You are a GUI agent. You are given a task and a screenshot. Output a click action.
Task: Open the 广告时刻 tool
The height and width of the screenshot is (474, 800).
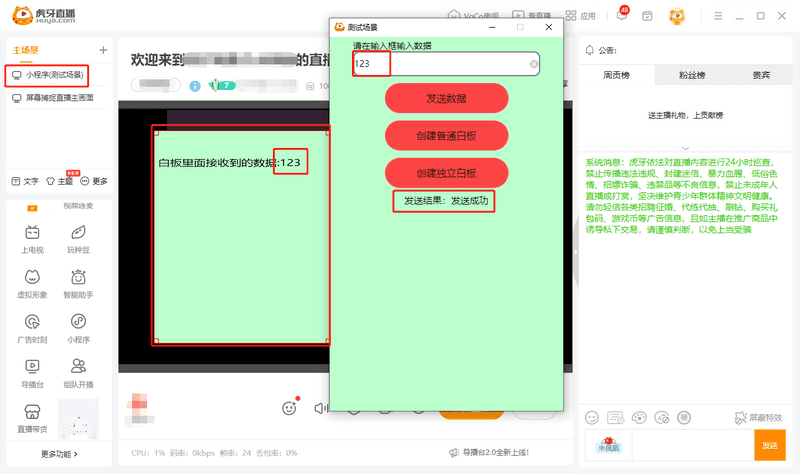pyautogui.click(x=32, y=329)
